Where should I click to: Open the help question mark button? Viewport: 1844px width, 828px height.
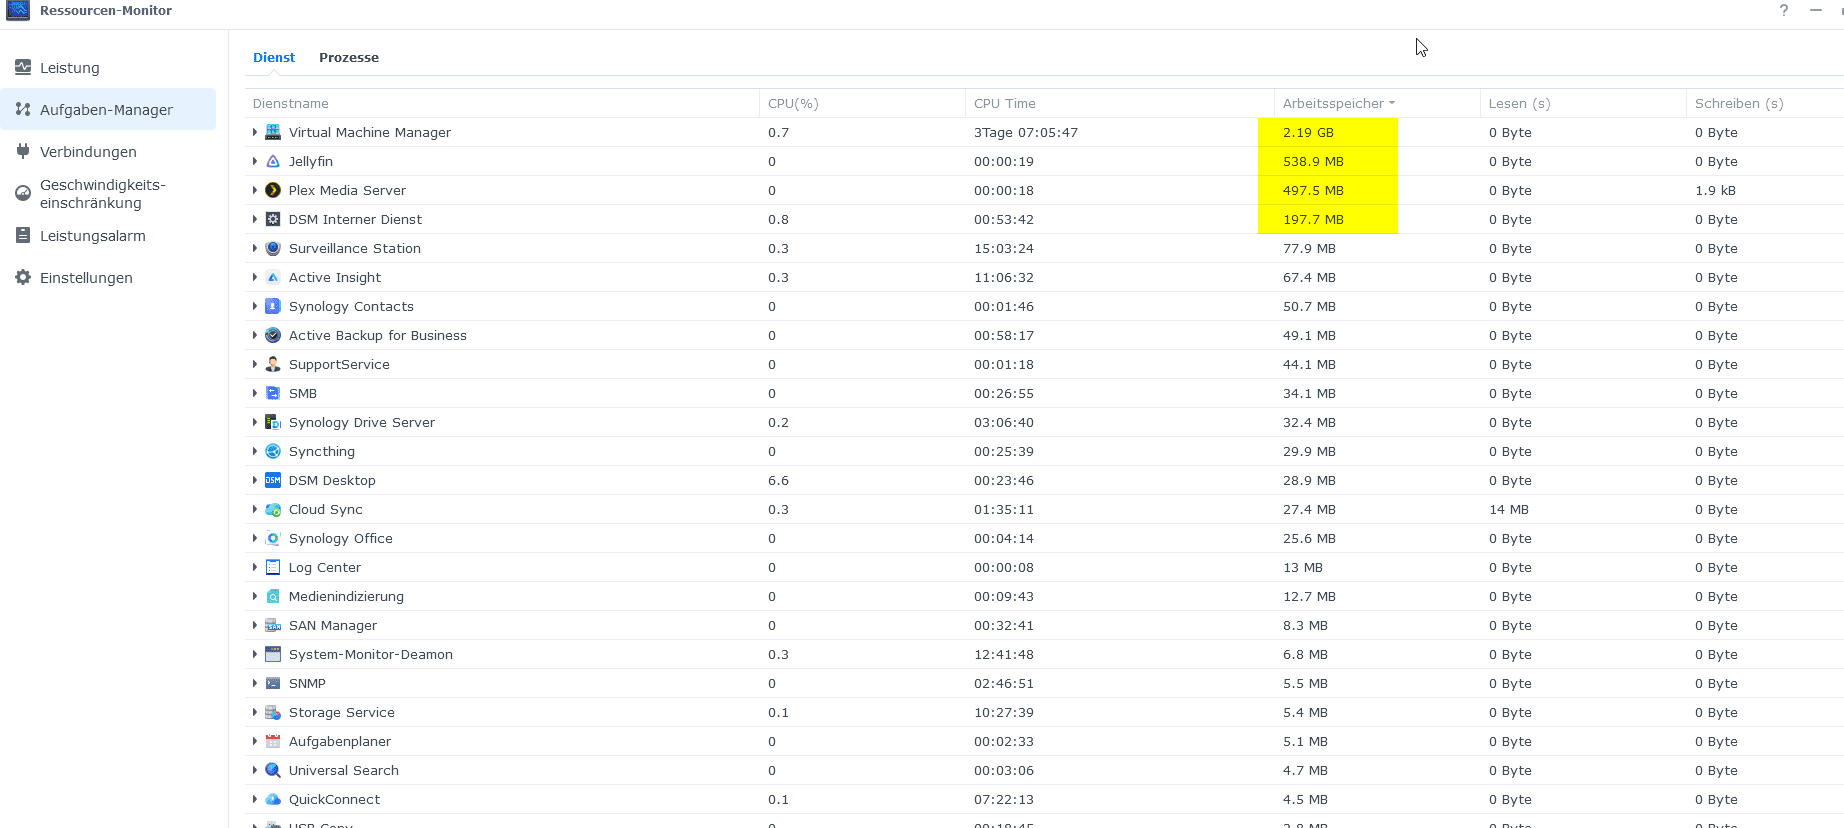pyautogui.click(x=1784, y=10)
